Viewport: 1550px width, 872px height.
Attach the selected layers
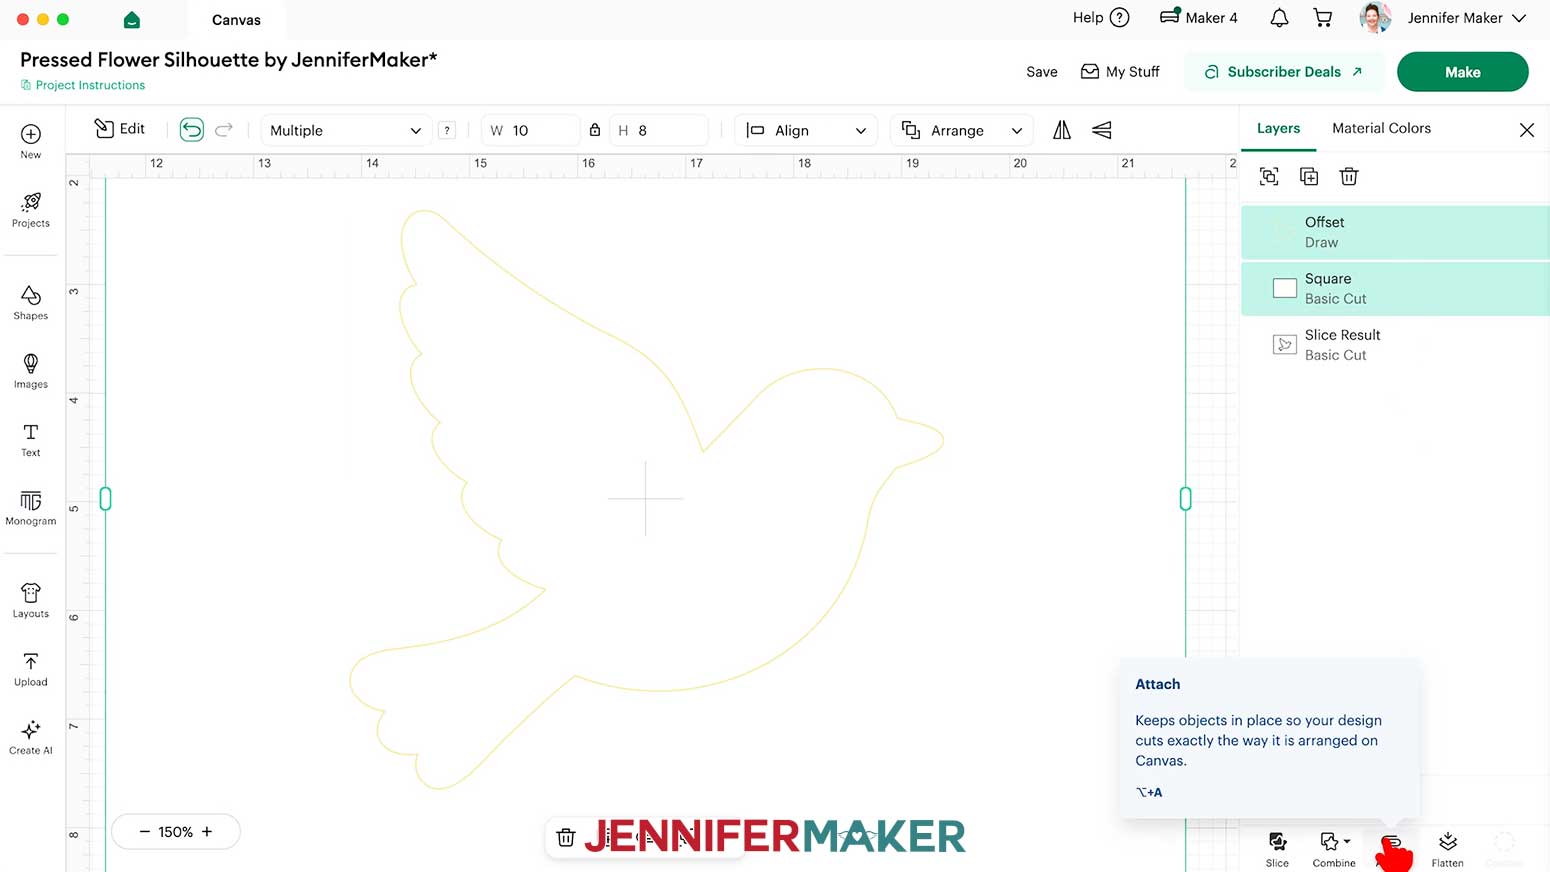[1391, 849]
